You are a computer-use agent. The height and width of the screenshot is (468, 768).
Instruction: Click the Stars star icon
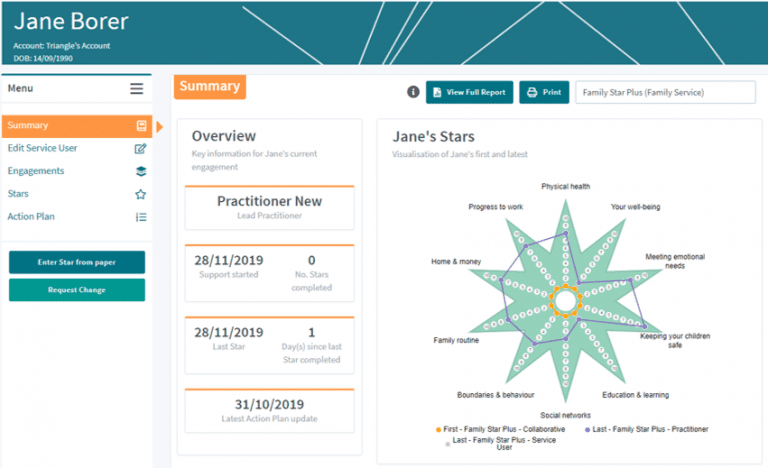click(141, 194)
